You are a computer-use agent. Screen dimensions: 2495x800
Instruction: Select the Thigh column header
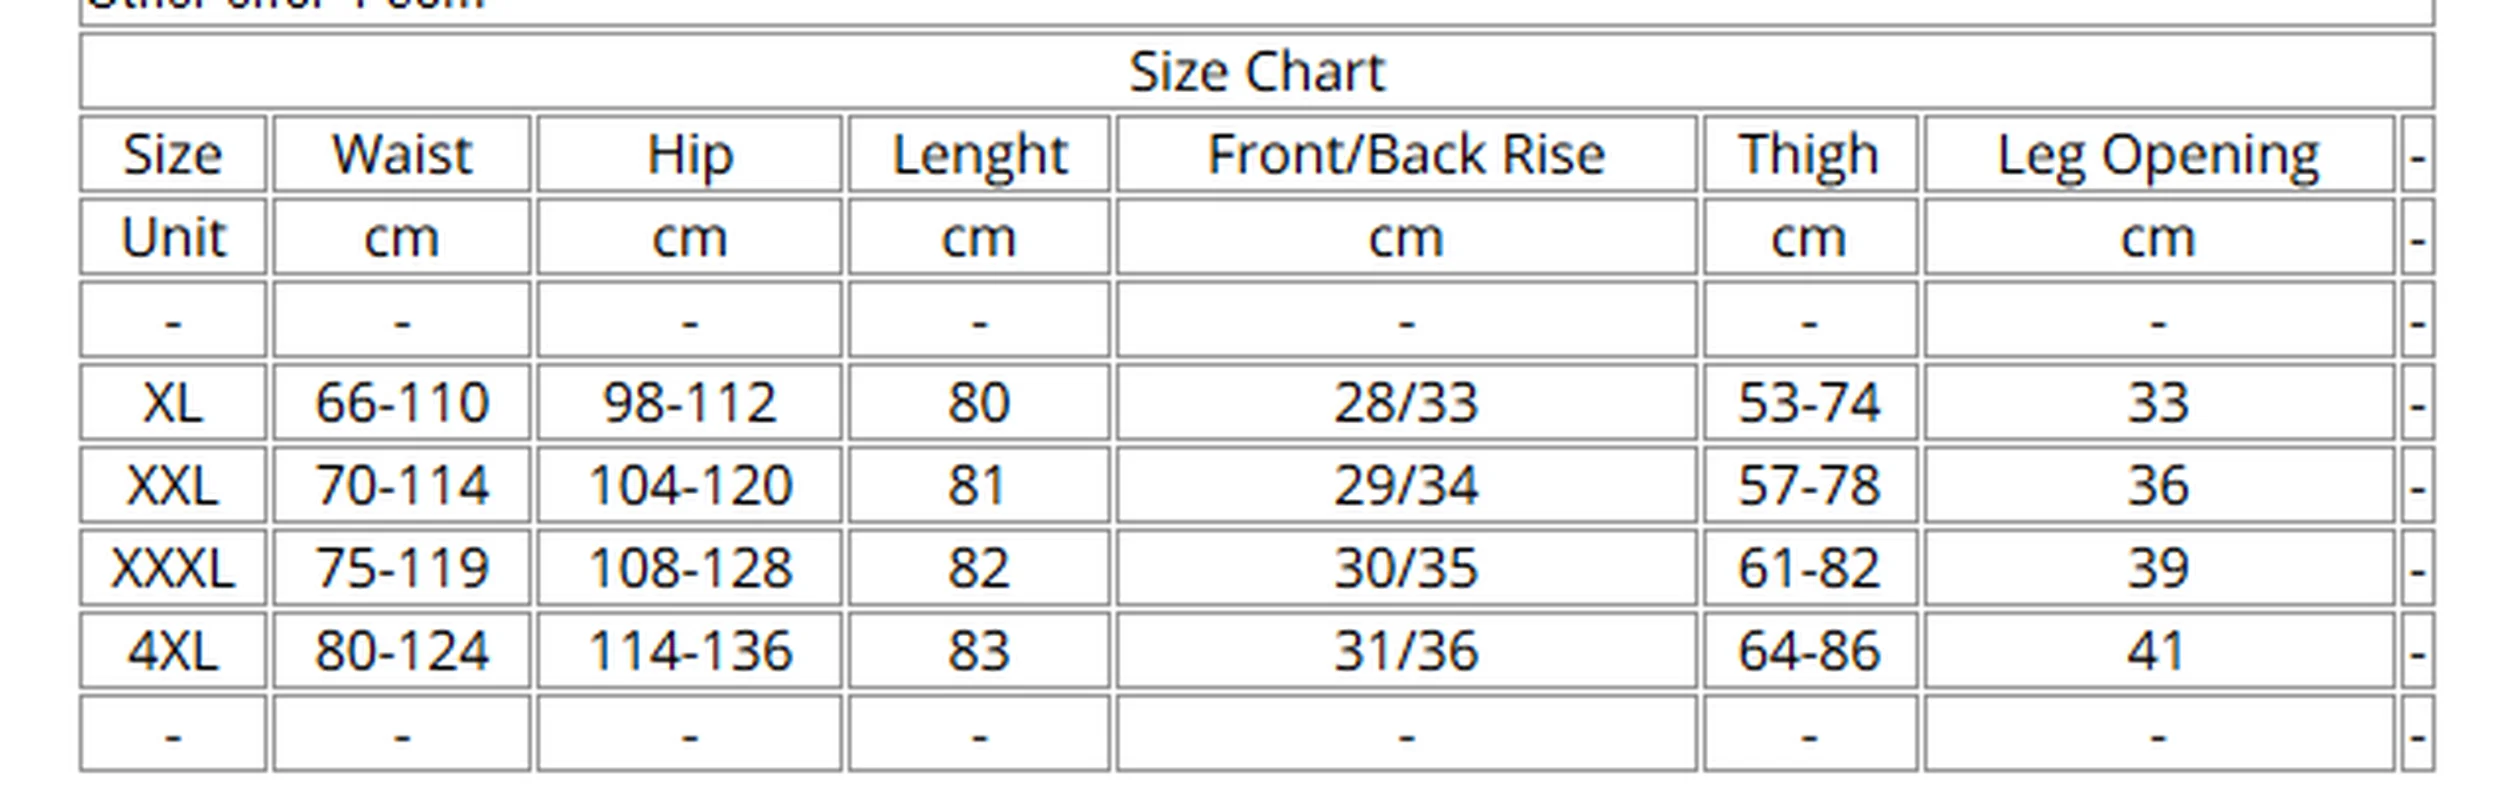[1808, 155]
